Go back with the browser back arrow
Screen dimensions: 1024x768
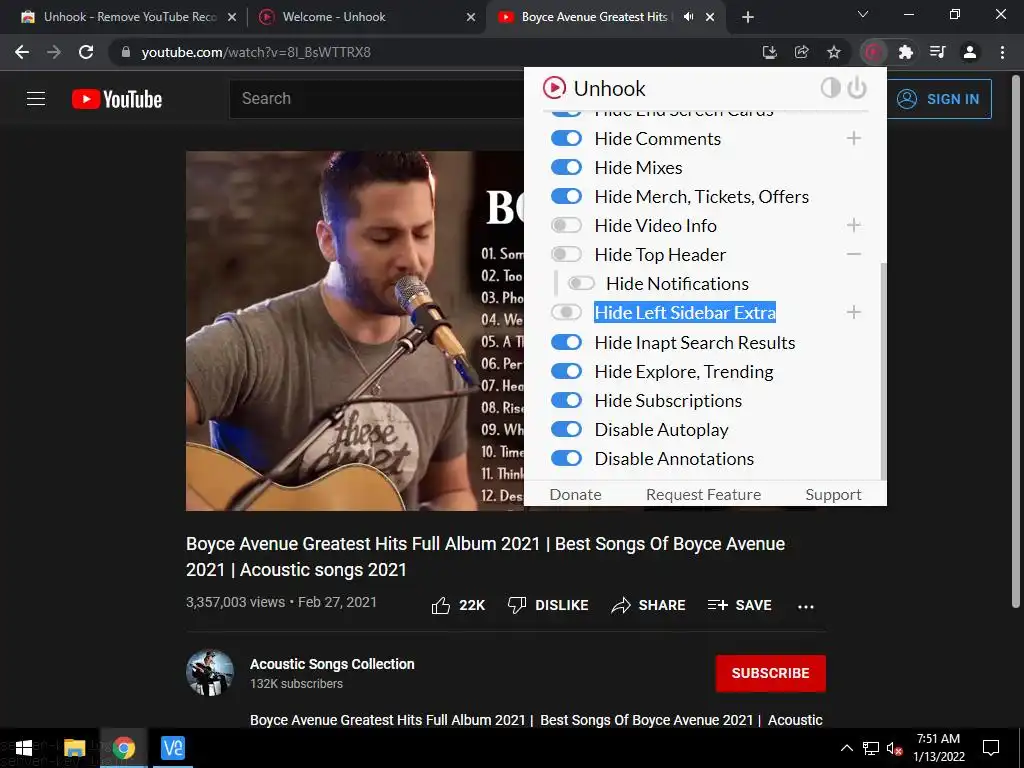(22, 52)
